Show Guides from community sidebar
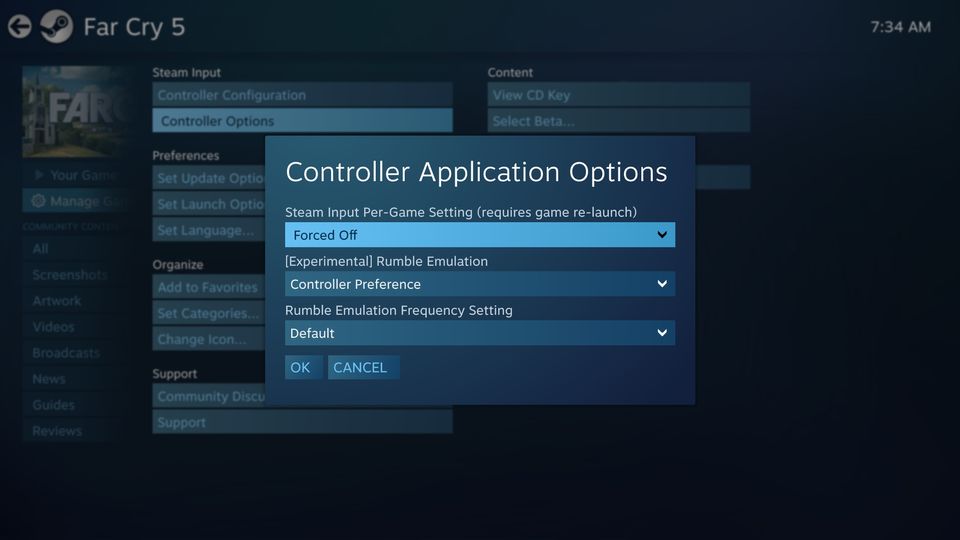The image size is (960, 540). (x=53, y=405)
